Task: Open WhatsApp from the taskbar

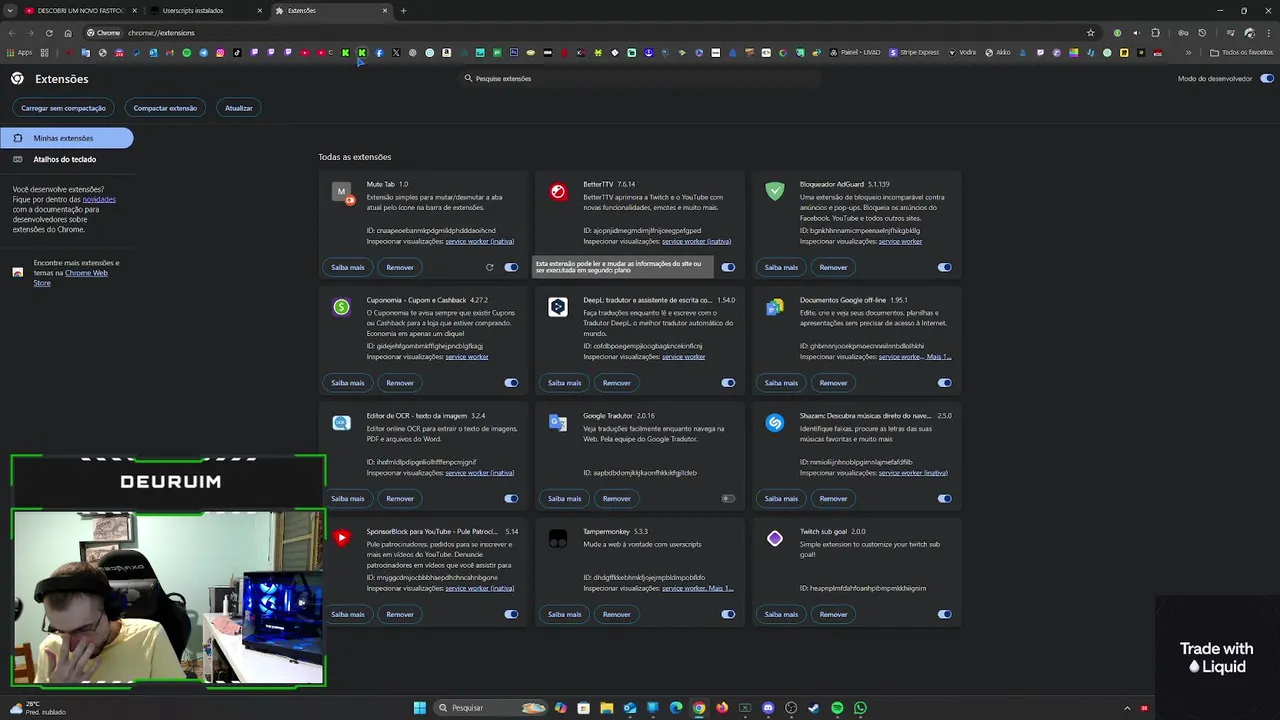Action: click(860, 708)
